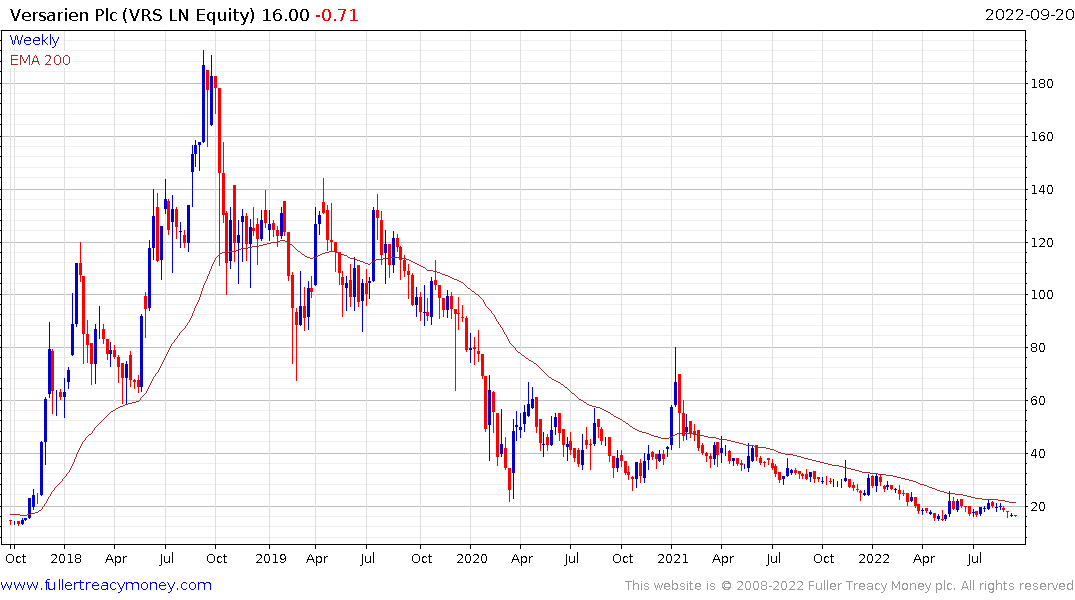The image size is (1075, 600).
Task: Click the www.fullertreacymoney.com link
Action: (106, 585)
